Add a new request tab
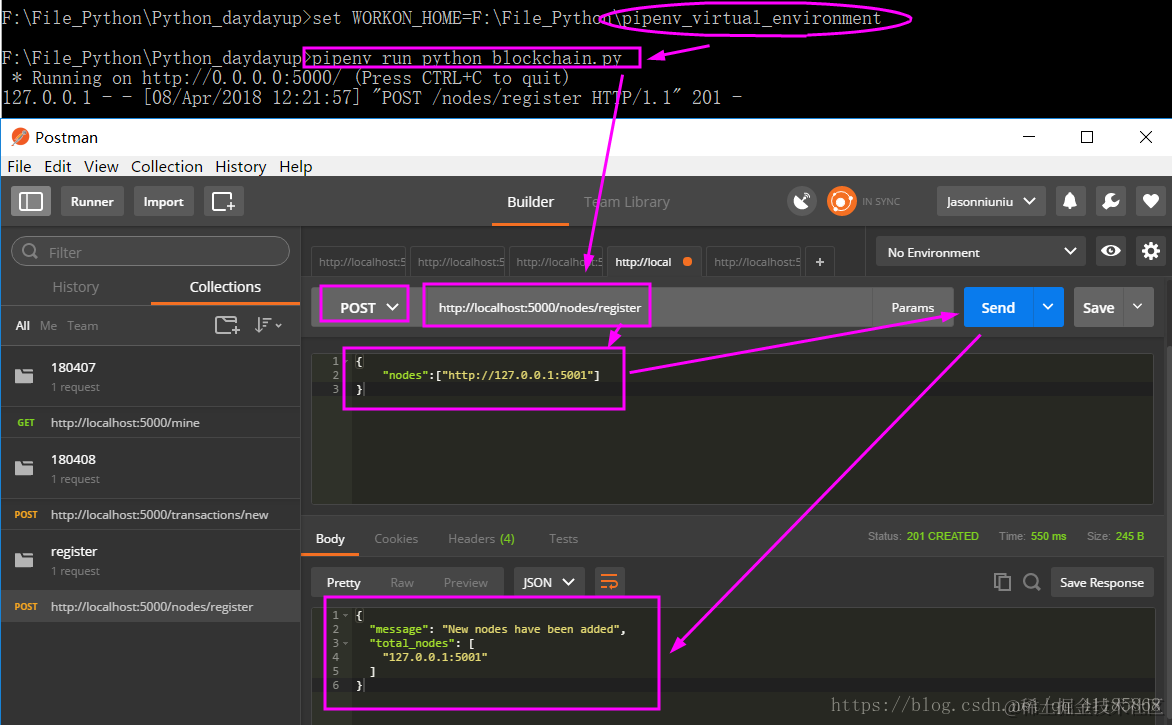 tap(820, 262)
